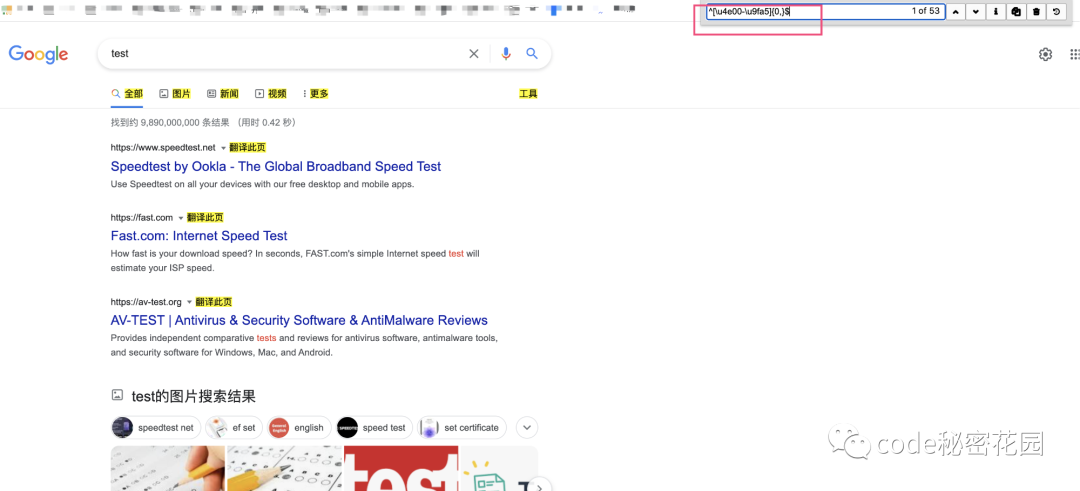Open the 工具 search tools
Viewport: 1080px width, 491px height.
click(528, 94)
